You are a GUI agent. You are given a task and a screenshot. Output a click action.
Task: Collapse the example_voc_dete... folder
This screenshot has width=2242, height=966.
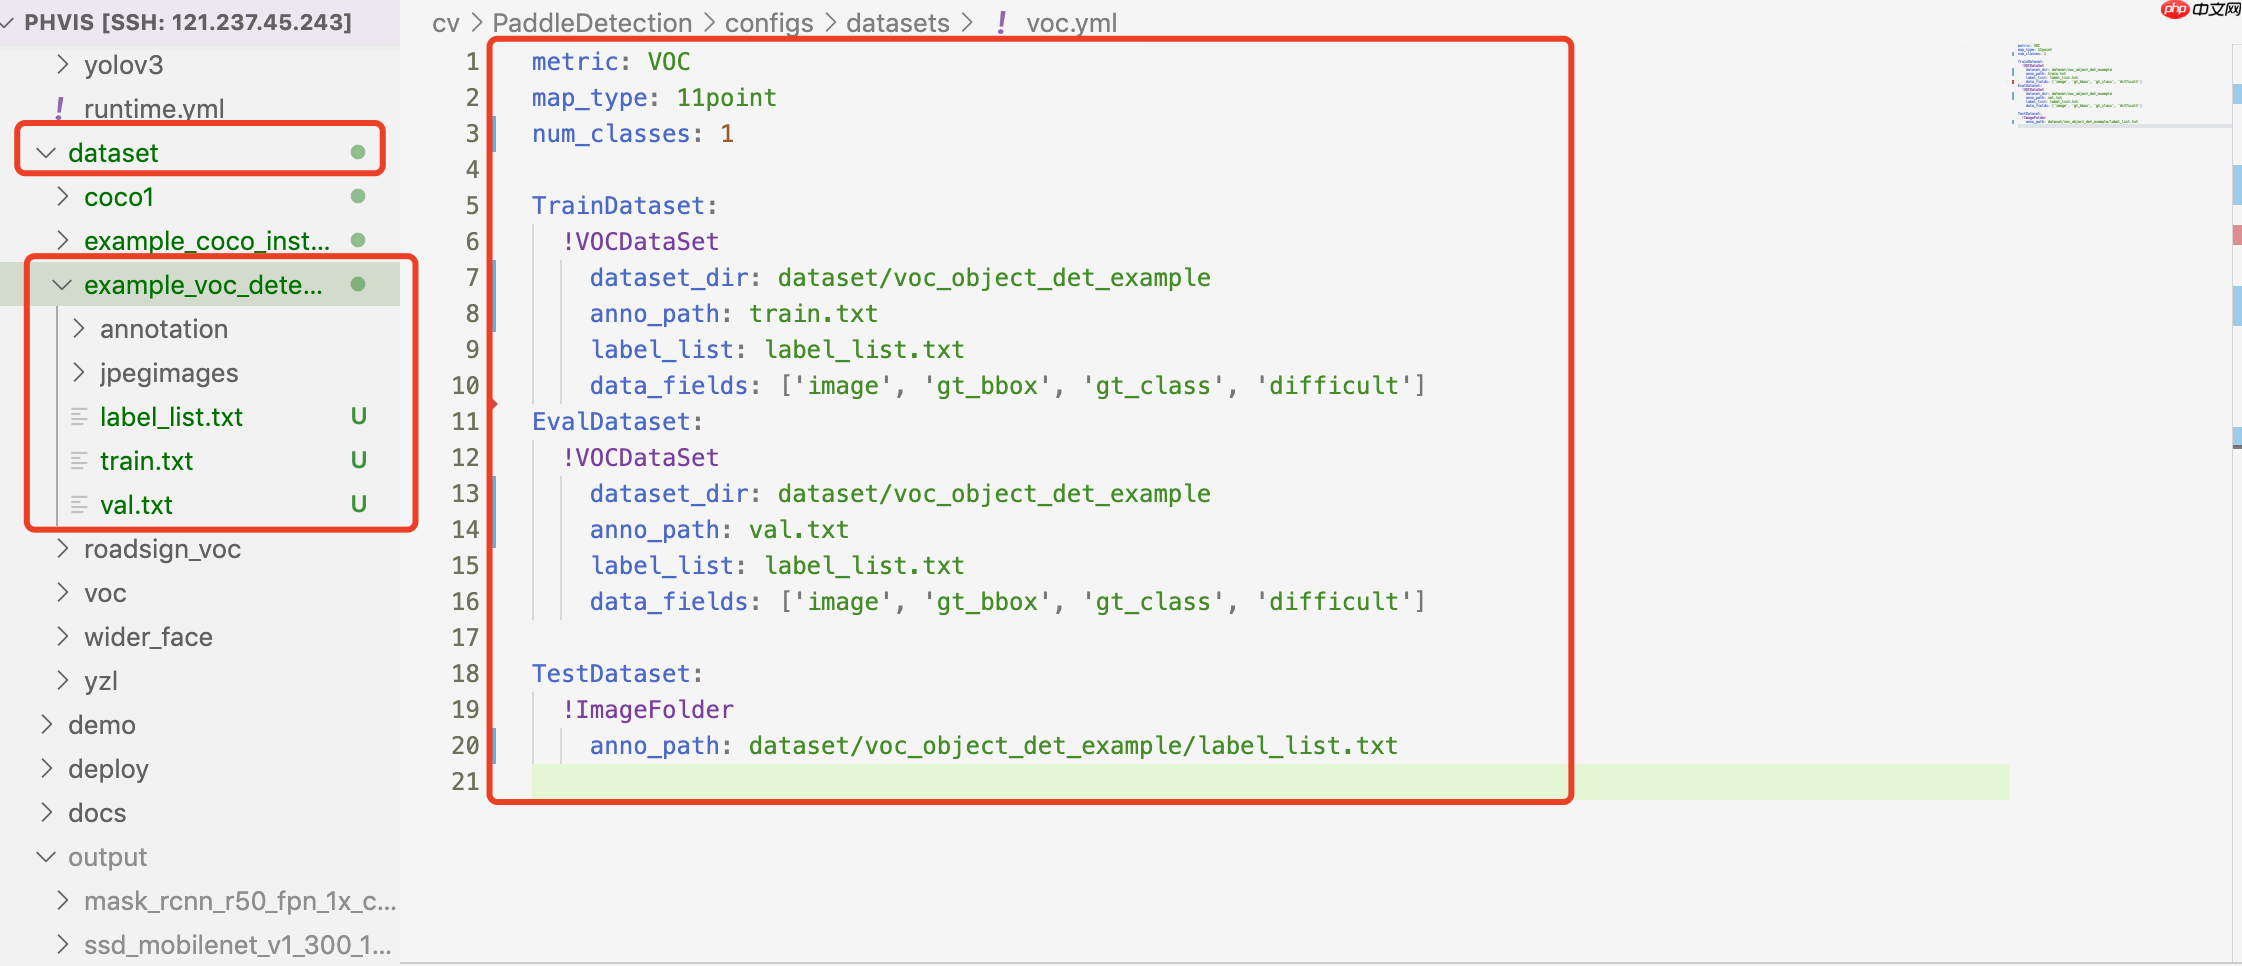click(x=62, y=285)
